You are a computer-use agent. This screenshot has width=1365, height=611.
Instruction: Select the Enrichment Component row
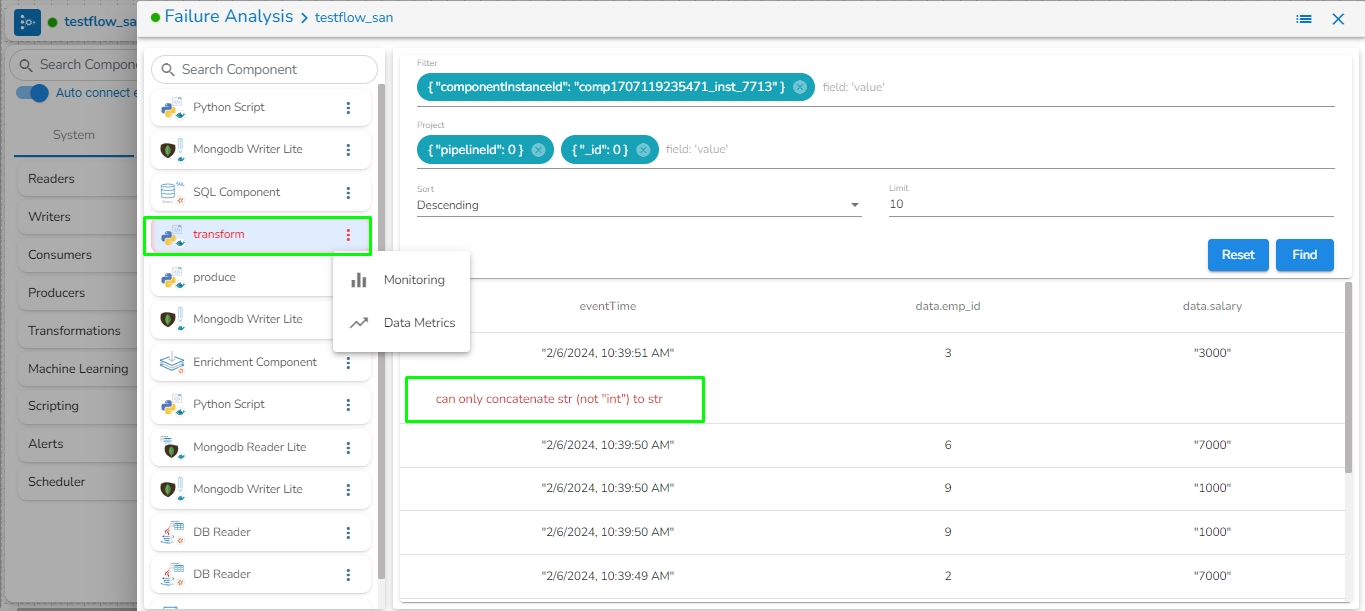click(x=261, y=362)
